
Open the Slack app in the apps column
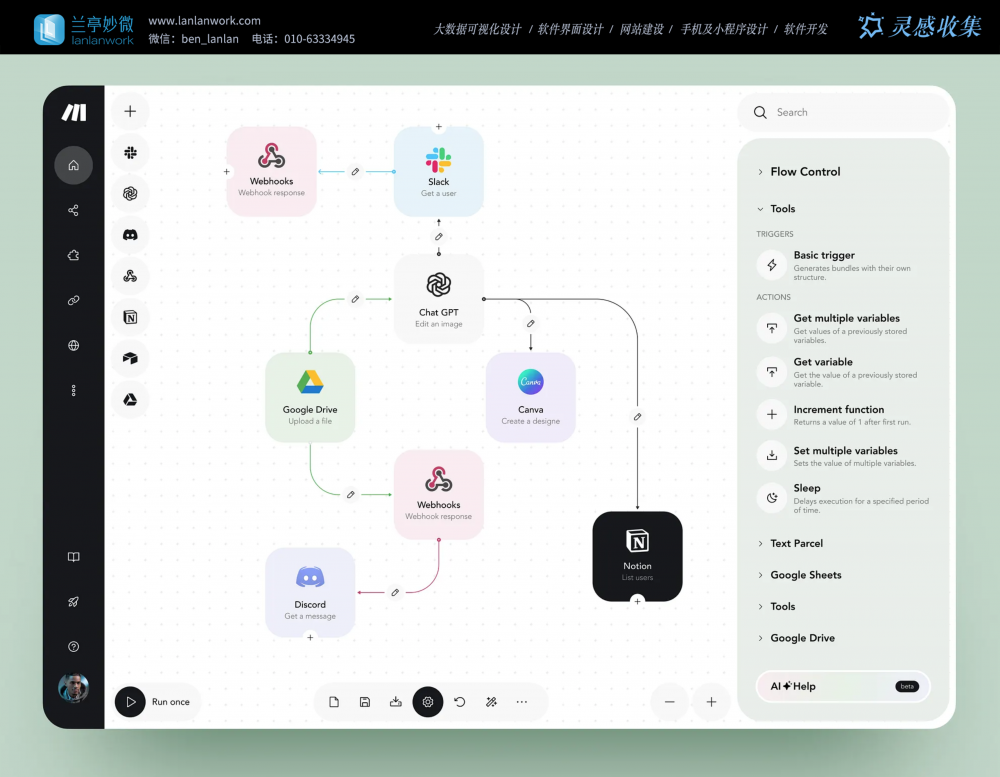(x=130, y=152)
